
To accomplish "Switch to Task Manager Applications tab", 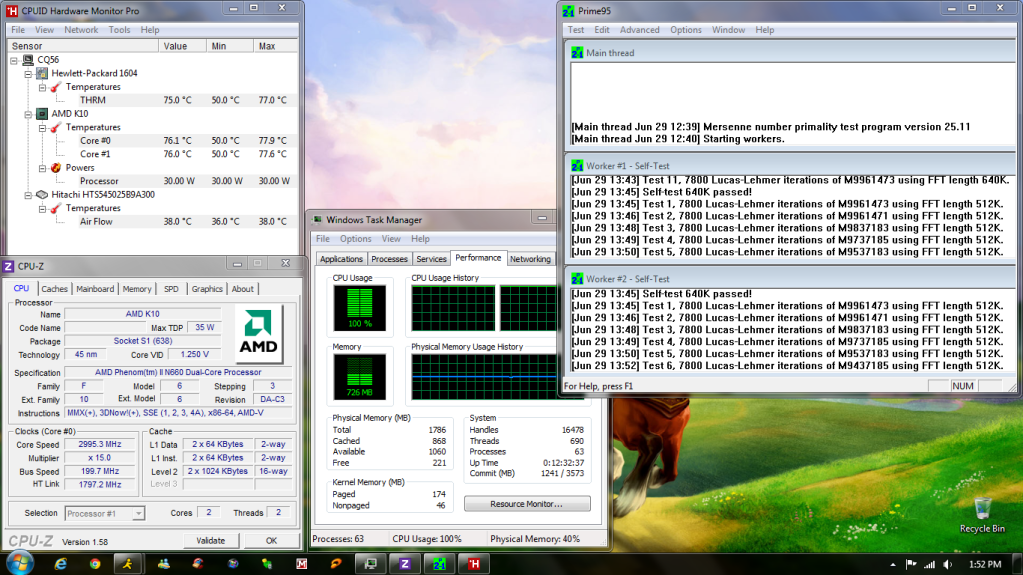I will (341, 259).
